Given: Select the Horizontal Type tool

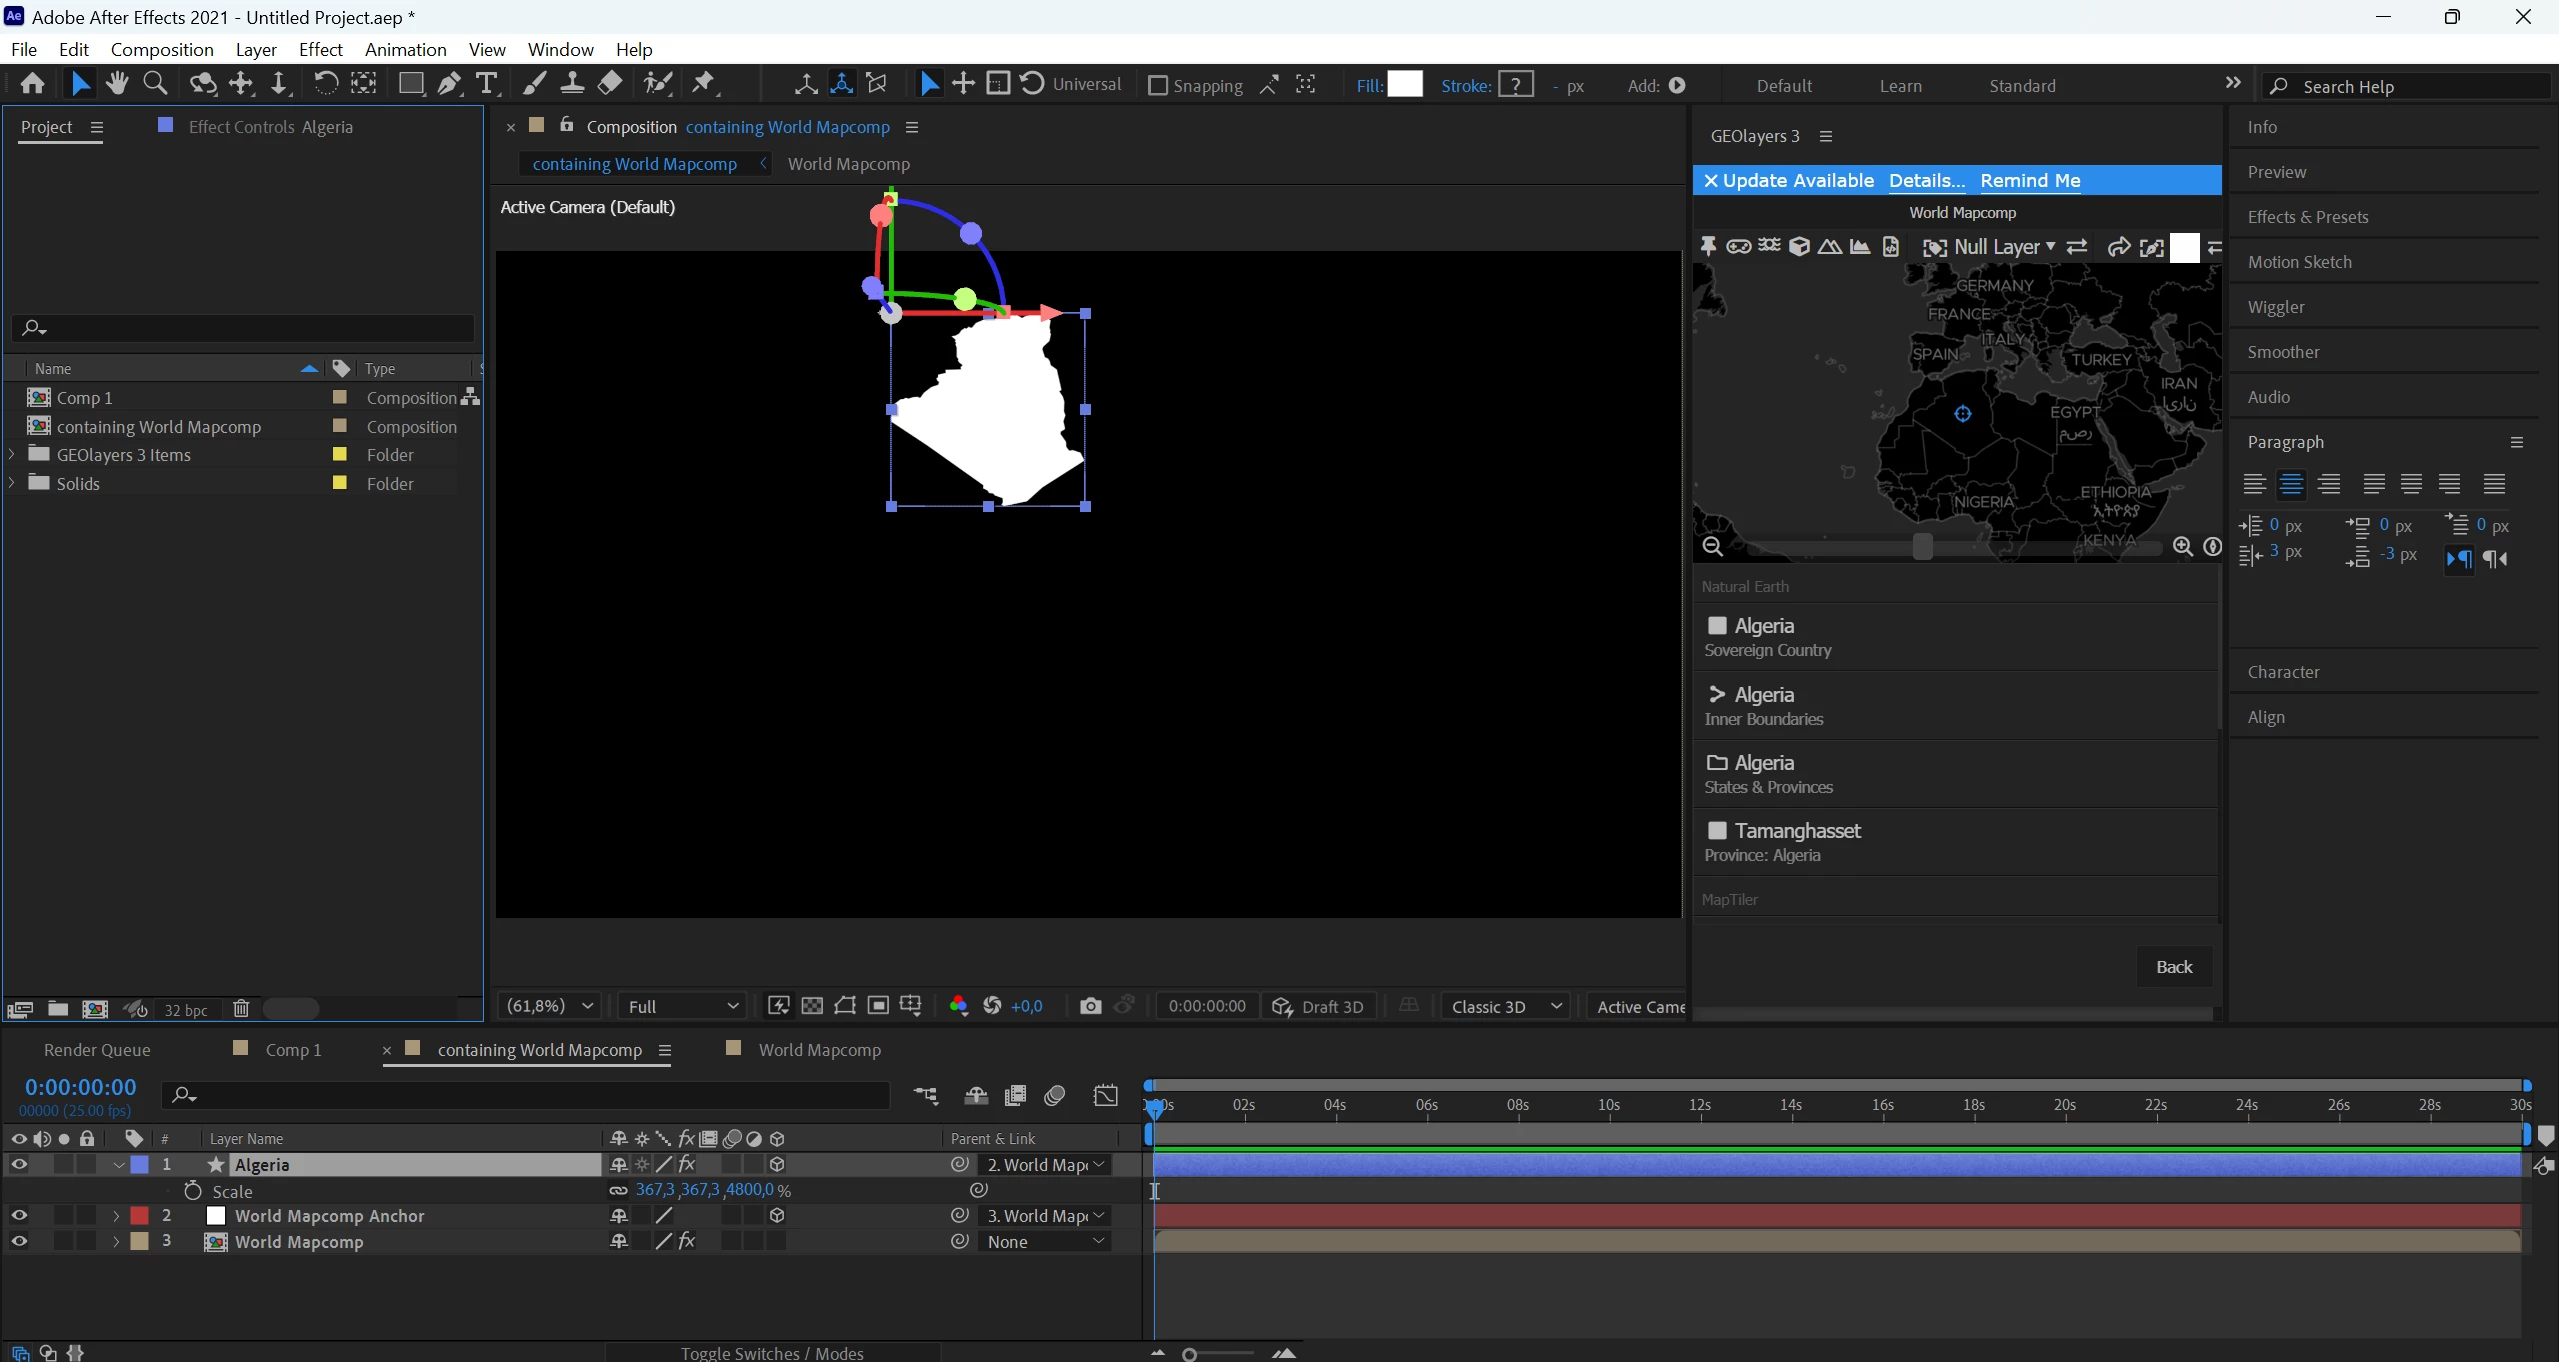Looking at the screenshot, I should pos(487,84).
